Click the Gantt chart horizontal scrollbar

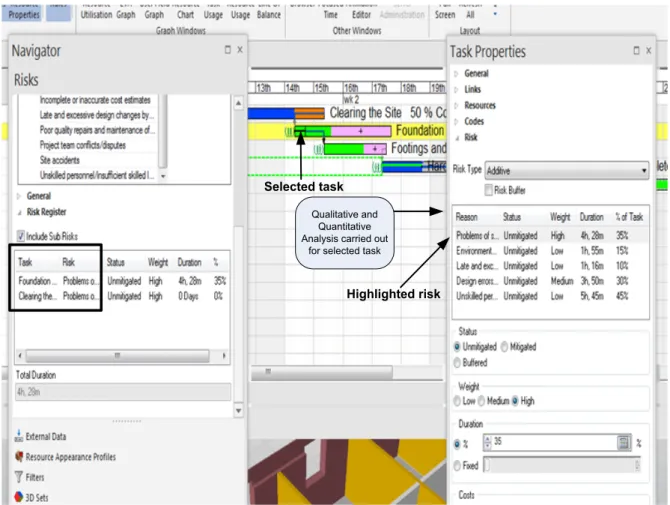point(321,372)
